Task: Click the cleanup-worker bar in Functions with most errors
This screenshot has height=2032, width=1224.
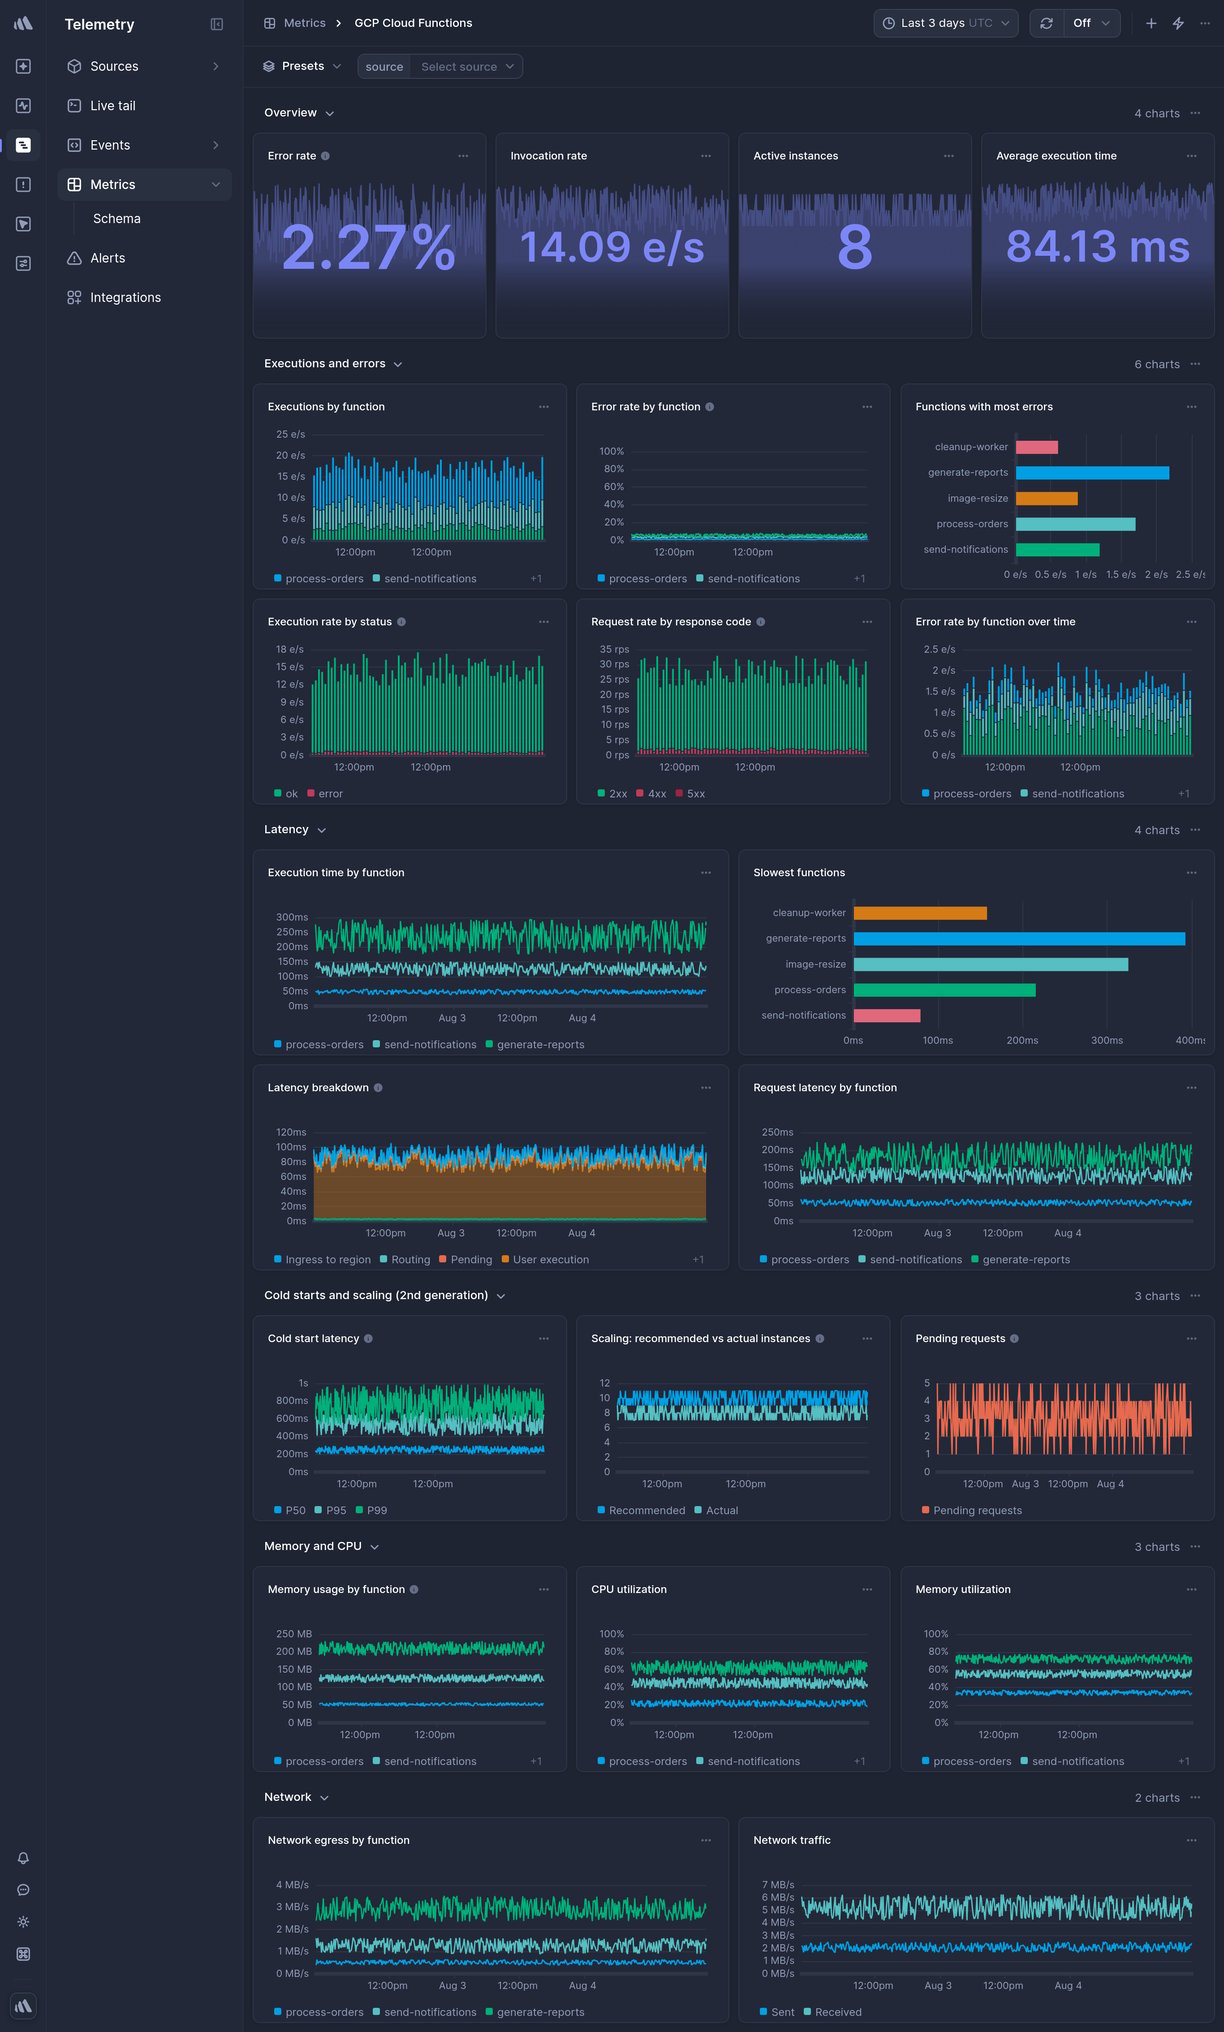Action: coord(1037,447)
